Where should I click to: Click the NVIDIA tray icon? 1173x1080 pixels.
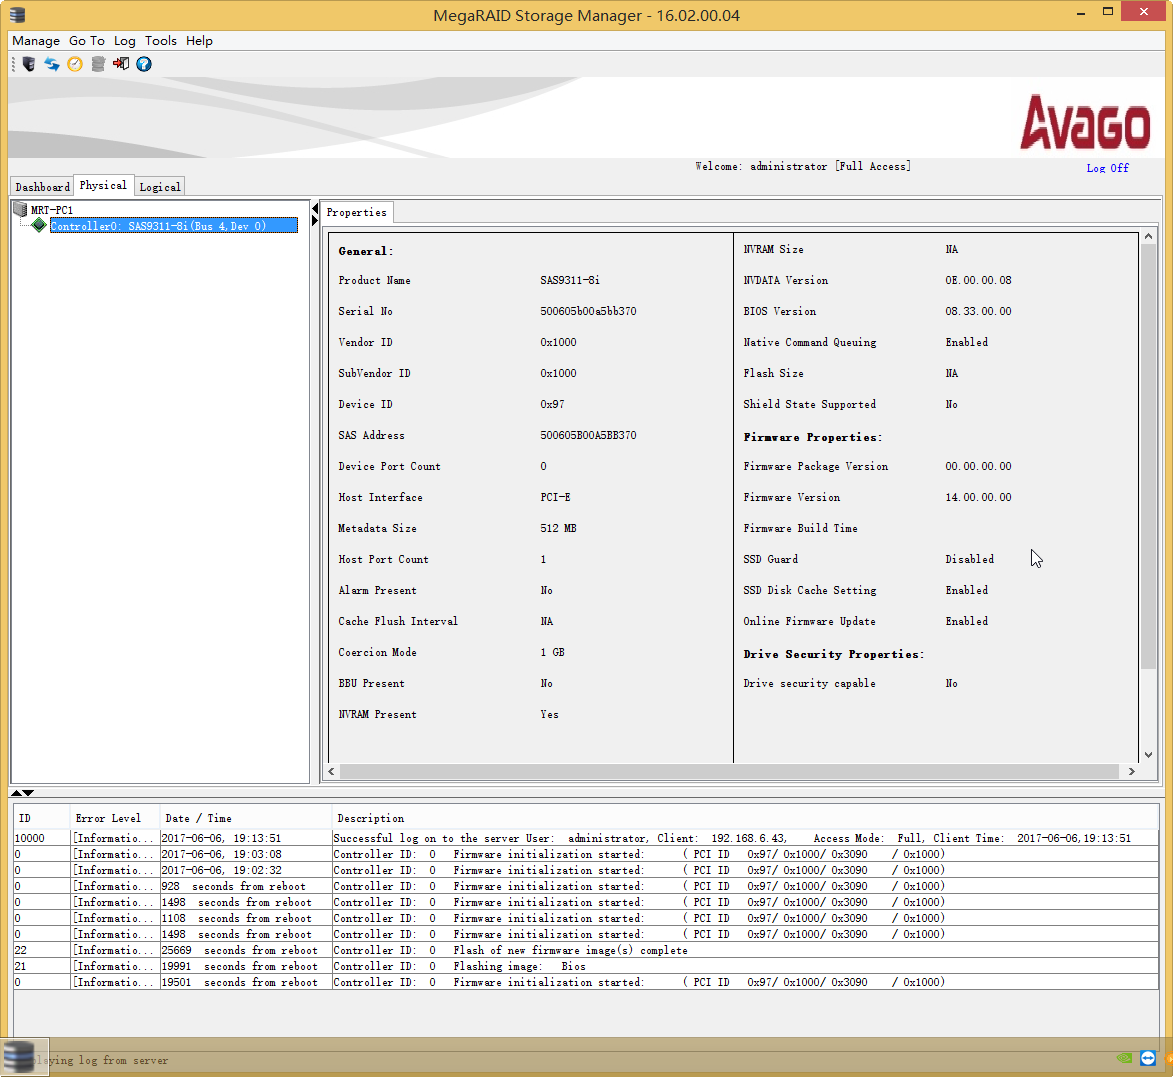point(1124,1059)
